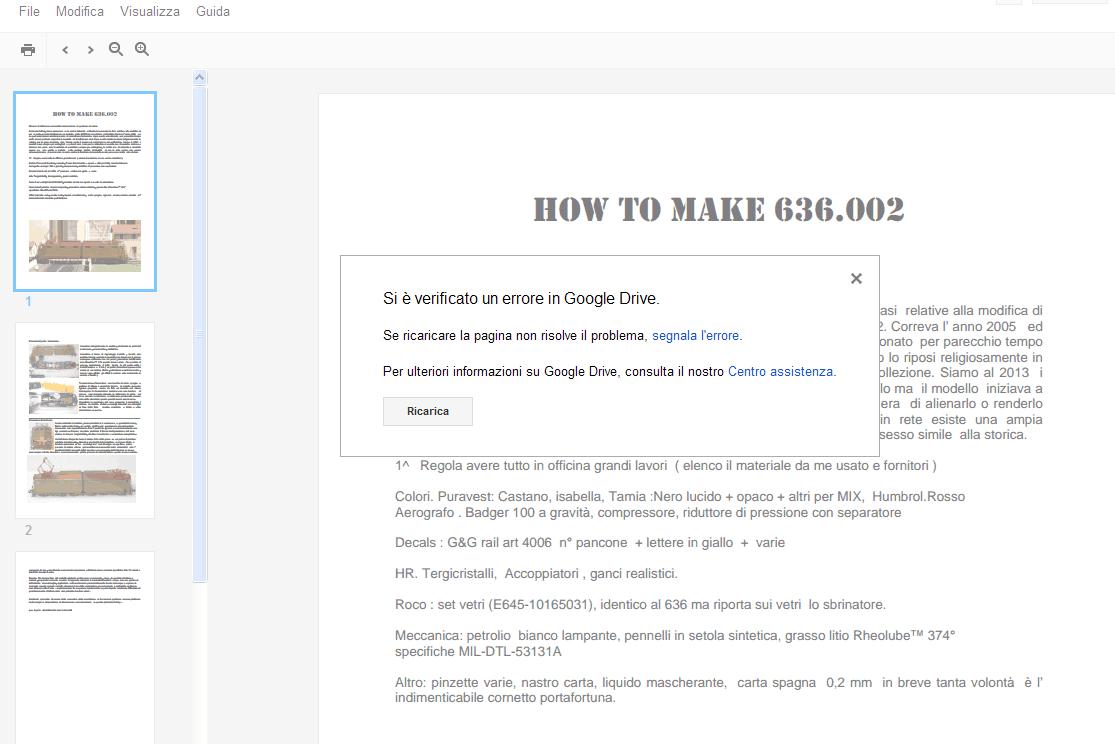The width and height of the screenshot is (1115, 744).
Task: Open the File menu
Action: (x=29, y=11)
